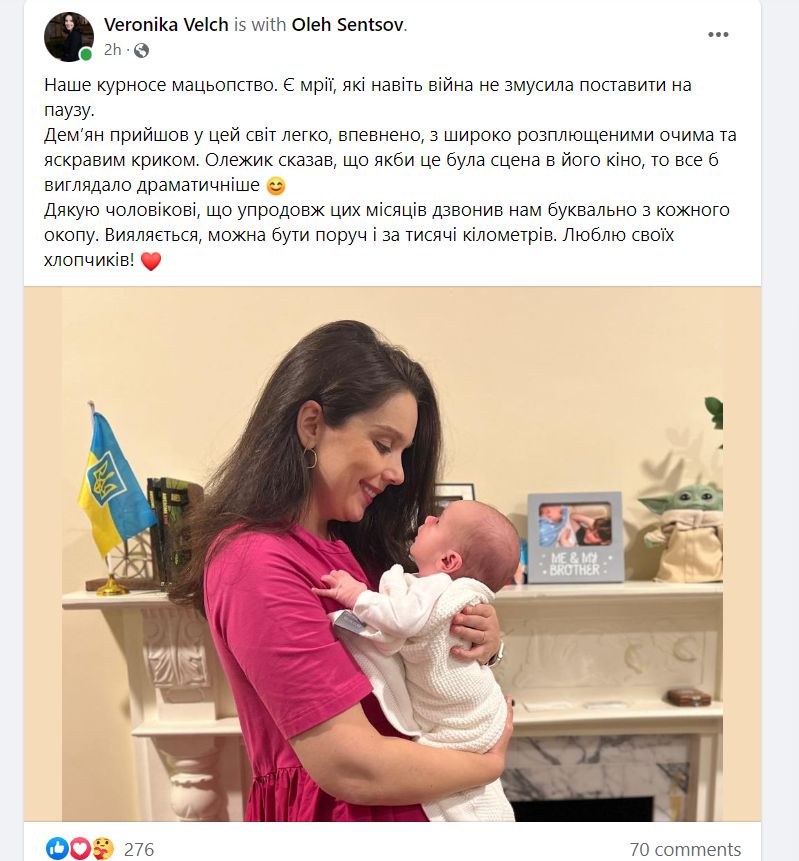Click the blue Like reaction icon
This screenshot has height=861, width=799.
56,848
